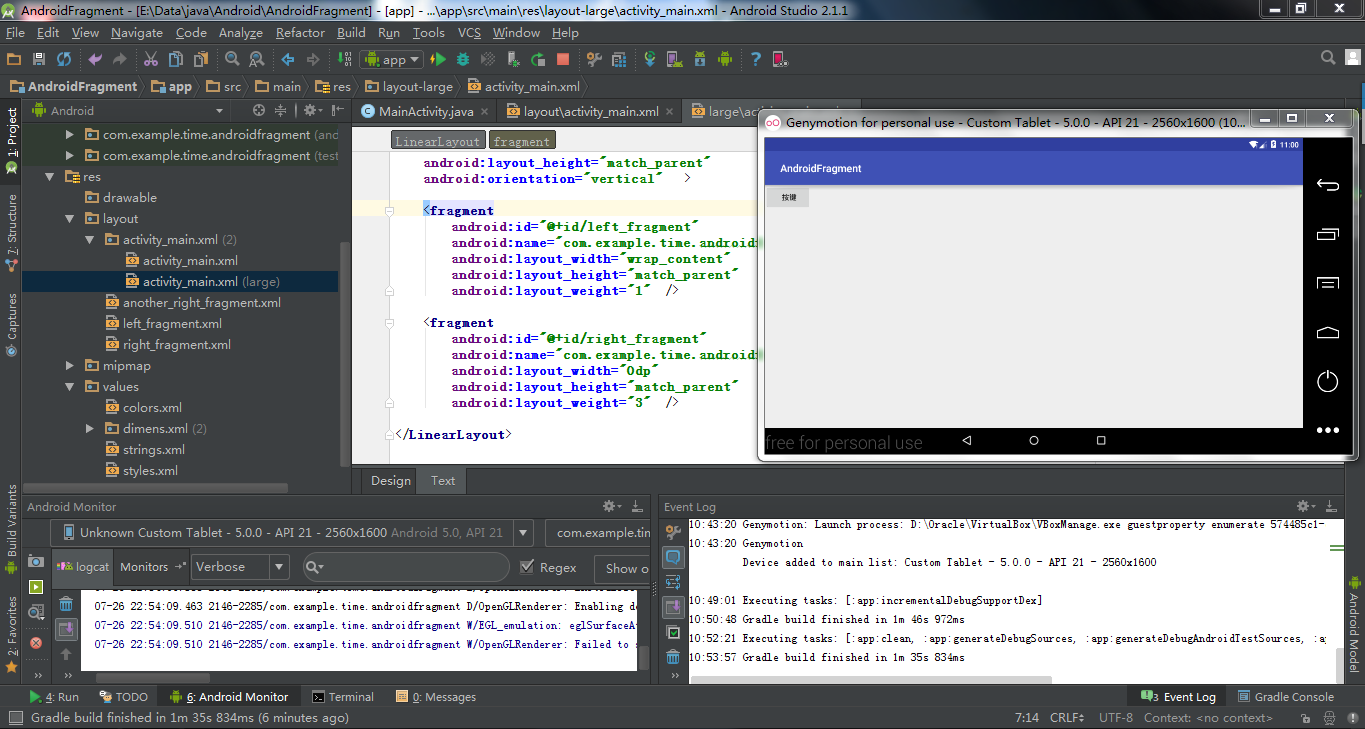Switch to Monitors tab in Android Monitor
The width and height of the screenshot is (1365, 729).
151,567
